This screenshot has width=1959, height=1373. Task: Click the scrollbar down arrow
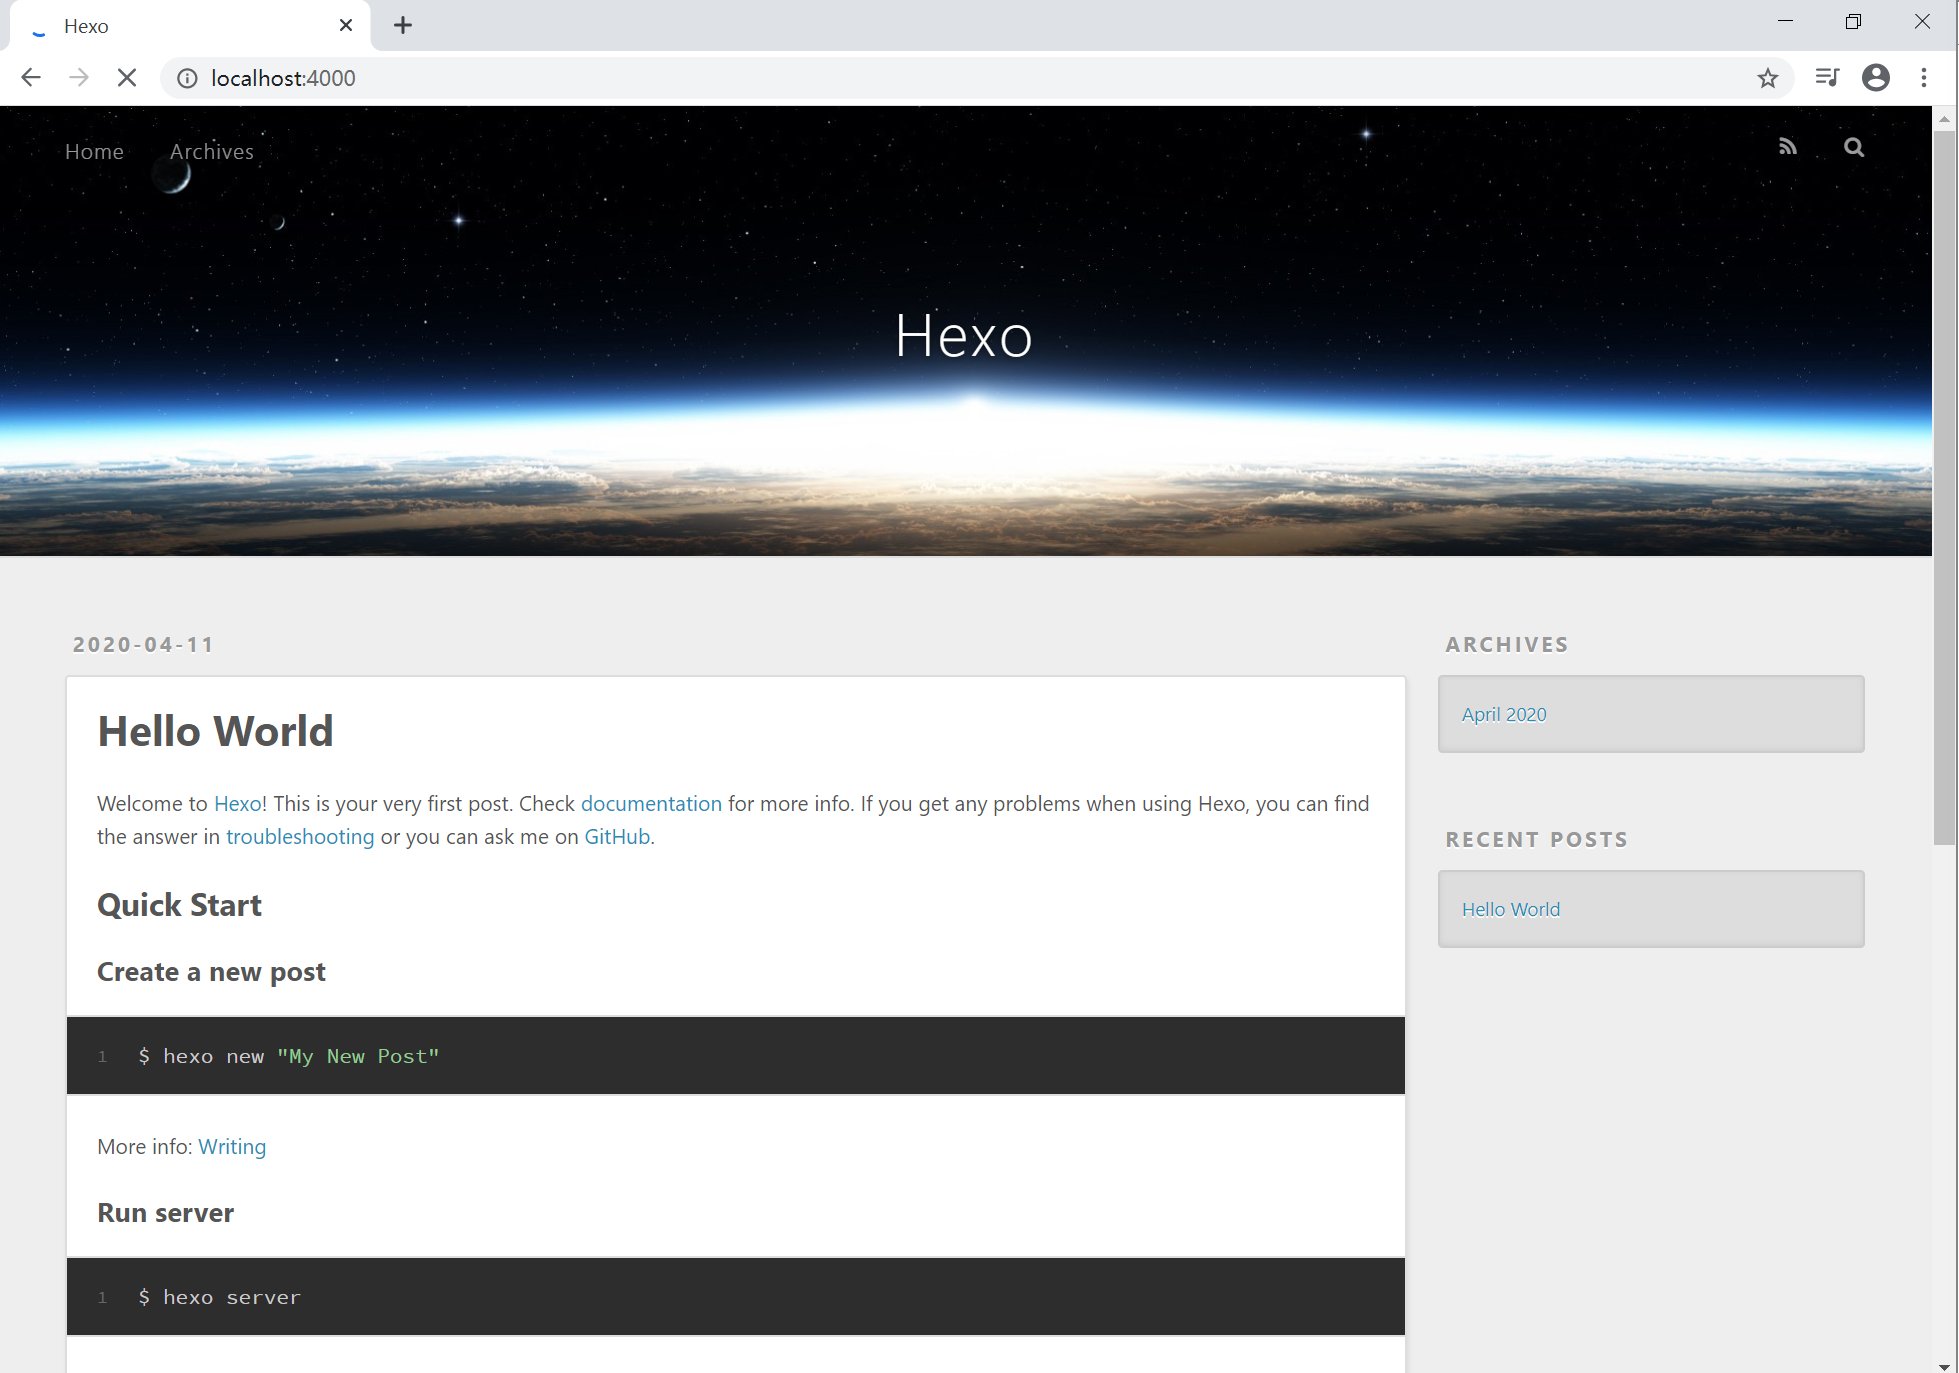click(1943, 1365)
